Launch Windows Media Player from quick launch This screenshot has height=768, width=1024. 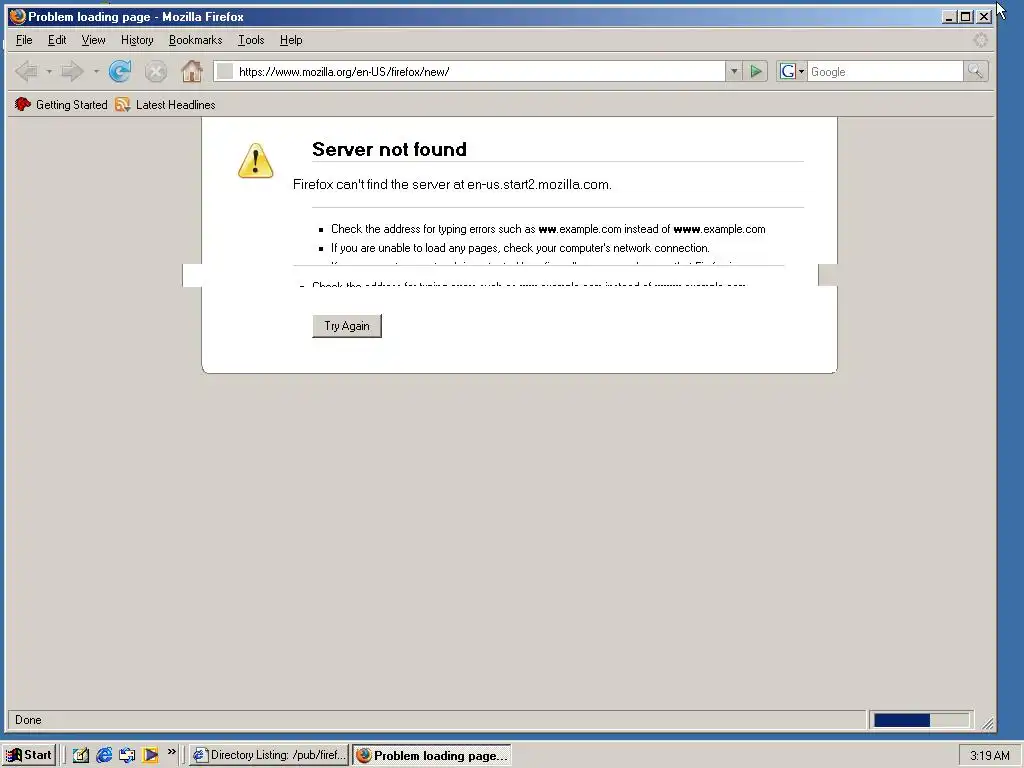pos(150,755)
